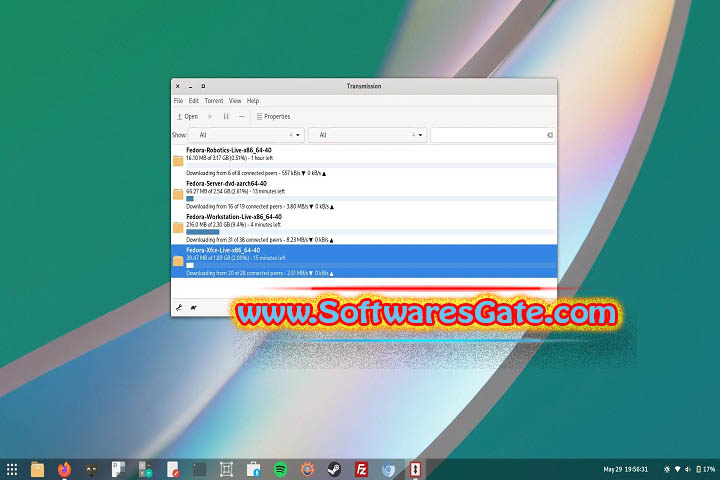This screenshot has height=480, width=720.
Task: Select the Fedora-Xfce-Live-x86_64-40 torrent
Action: pos(364,261)
